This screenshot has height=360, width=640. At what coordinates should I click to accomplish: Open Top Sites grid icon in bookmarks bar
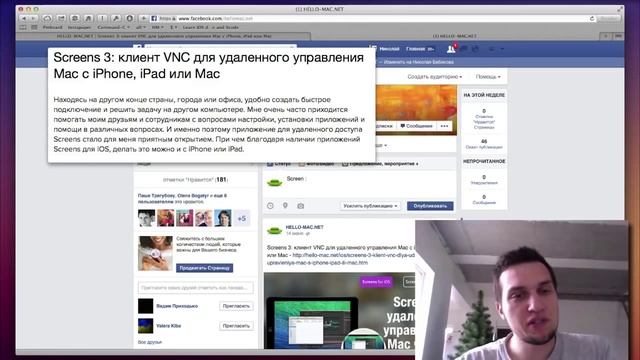[x=34, y=27]
